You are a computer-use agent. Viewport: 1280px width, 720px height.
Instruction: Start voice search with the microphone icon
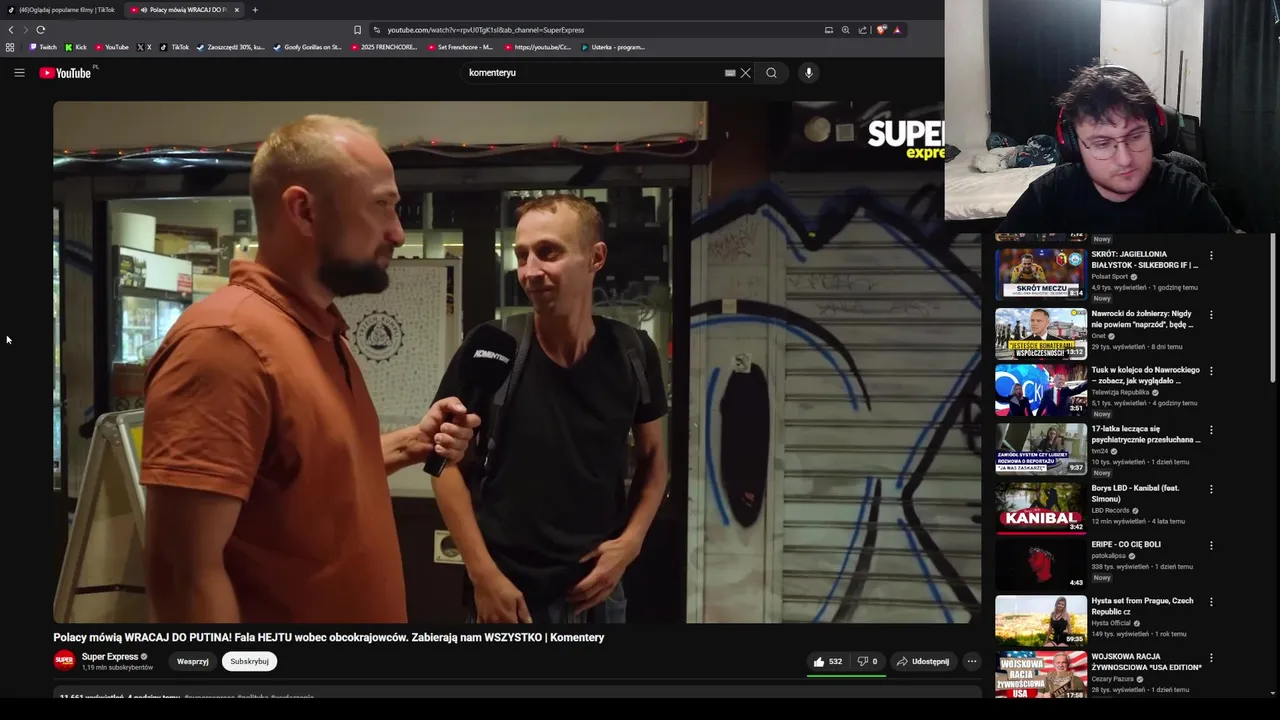pos(809,73)
